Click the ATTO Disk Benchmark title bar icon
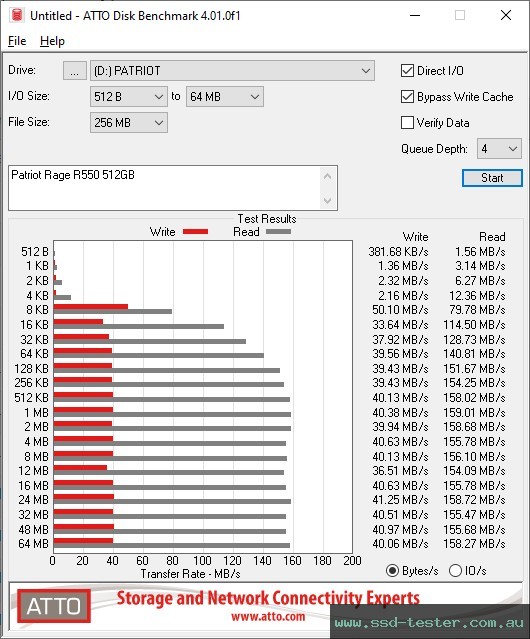The height and width of the screenshot is (639, 530). pyautogui.click(x=17, y=15)
